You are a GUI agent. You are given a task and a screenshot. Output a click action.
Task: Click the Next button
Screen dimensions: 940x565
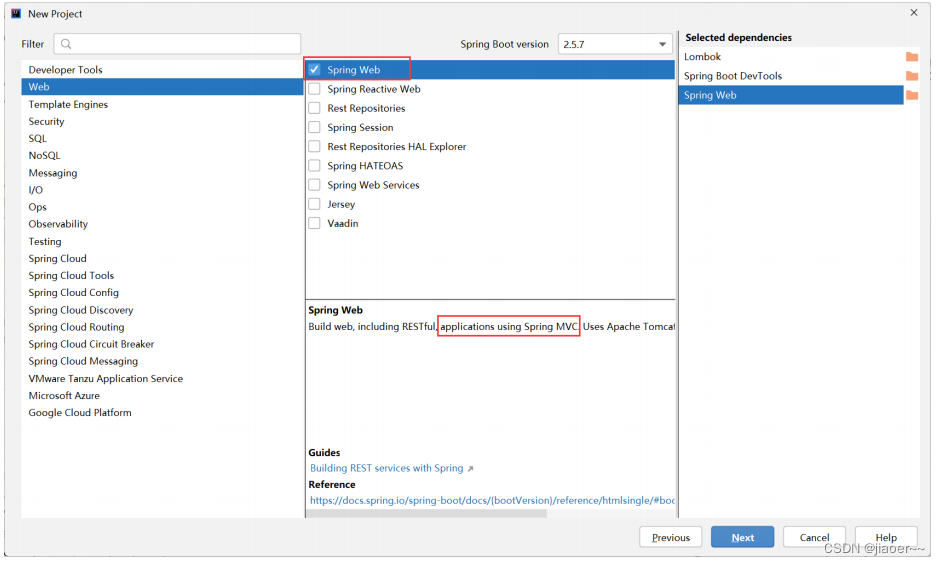click(x=742, y=537)
